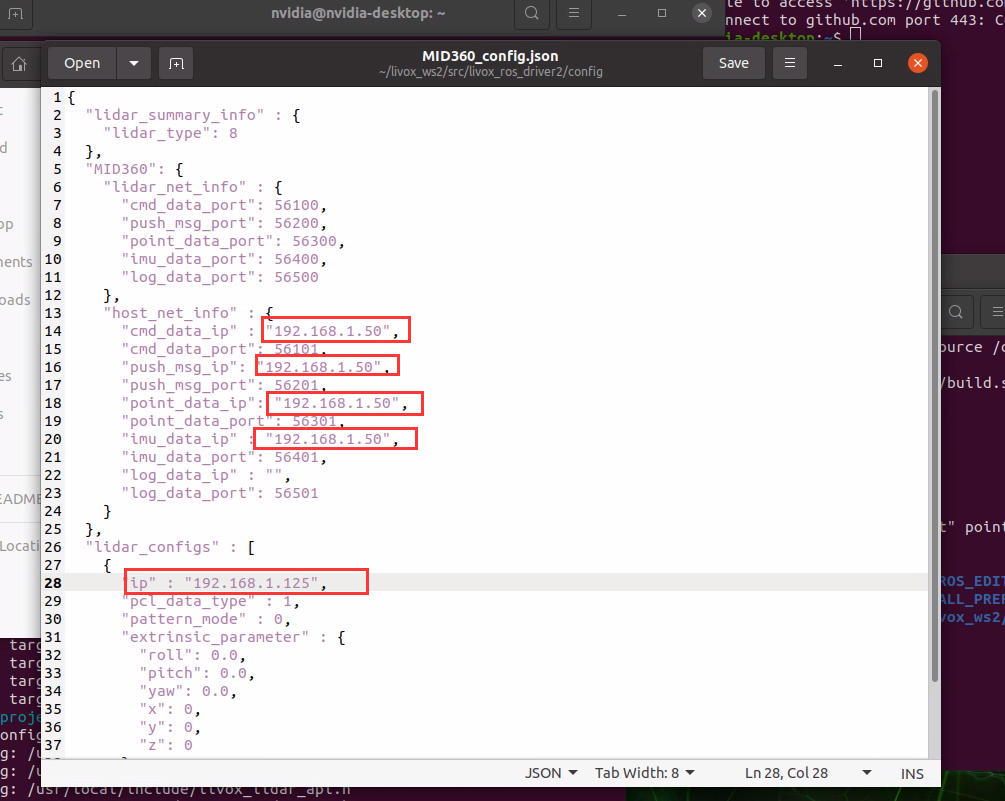This screenshot has height=801, width=1005.
Task: Click the "cmd_data_port": 56100 line
Action: 224,205
